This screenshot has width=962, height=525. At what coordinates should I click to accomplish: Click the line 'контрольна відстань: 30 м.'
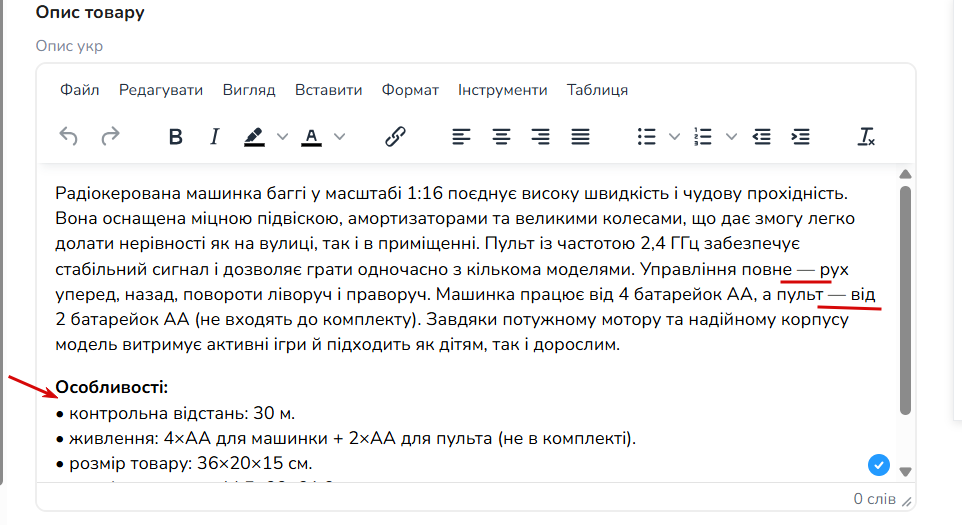click(x=182, y=413)
